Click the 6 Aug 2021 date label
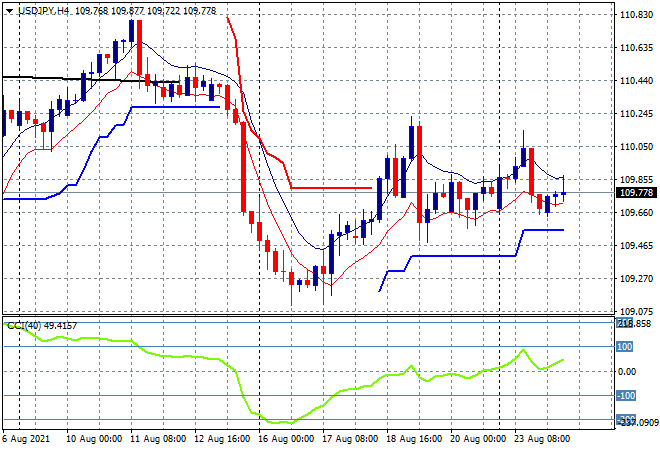Image resolution: width=660 pixels, height=450 pixels. point(26,439)
